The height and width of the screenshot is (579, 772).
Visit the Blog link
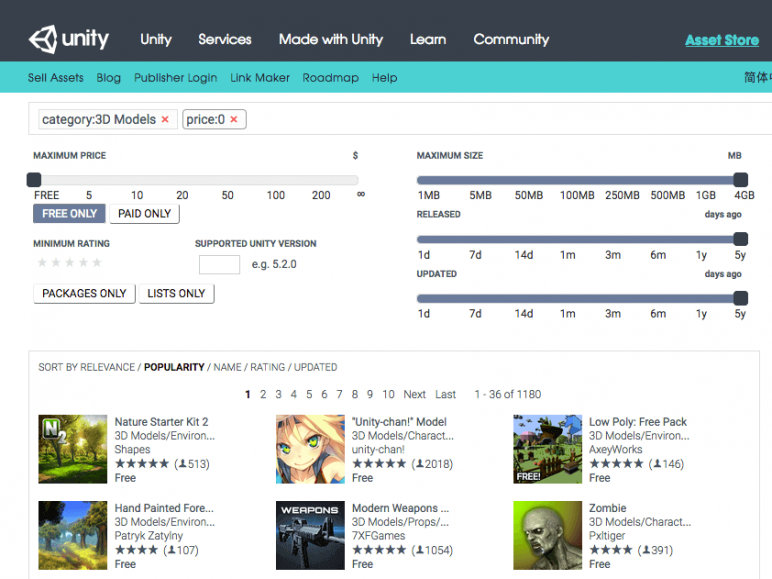tap(109, 78)
